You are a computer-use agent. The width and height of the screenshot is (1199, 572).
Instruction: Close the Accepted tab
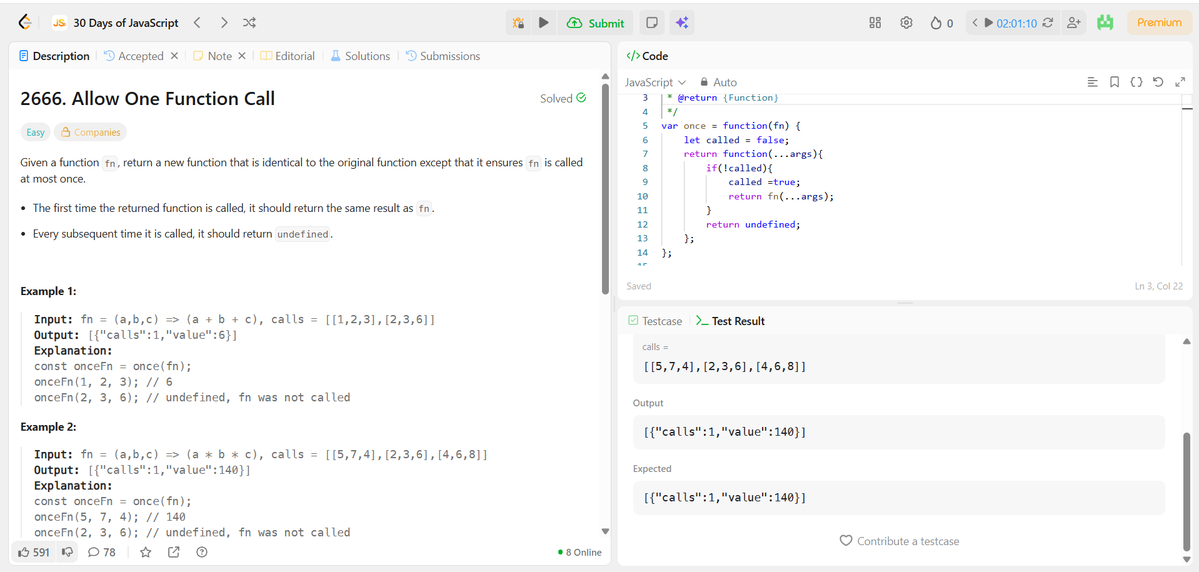pyautogui.click(x=174, y=56)
